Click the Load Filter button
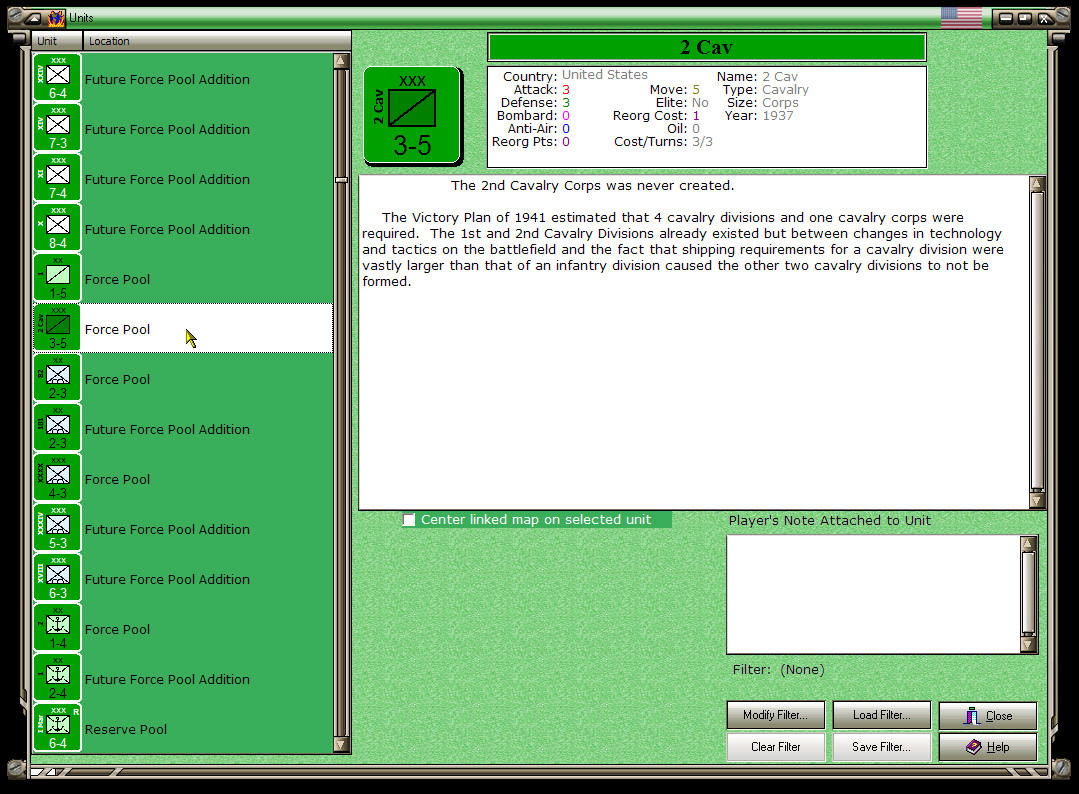This screenshot has width=1079, height=794. tap(882, 715)
